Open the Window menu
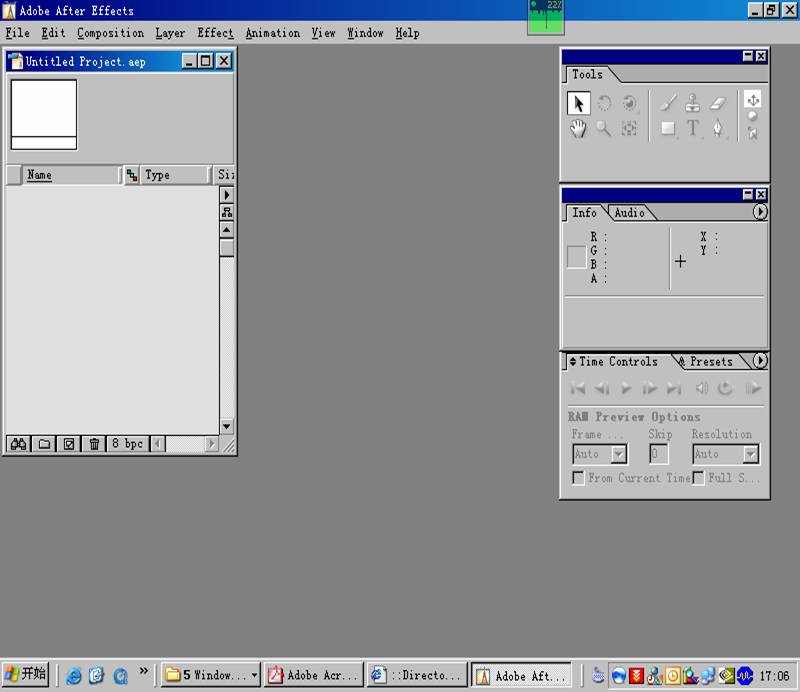This screenshot has width=800, height=692. [365, 33]
